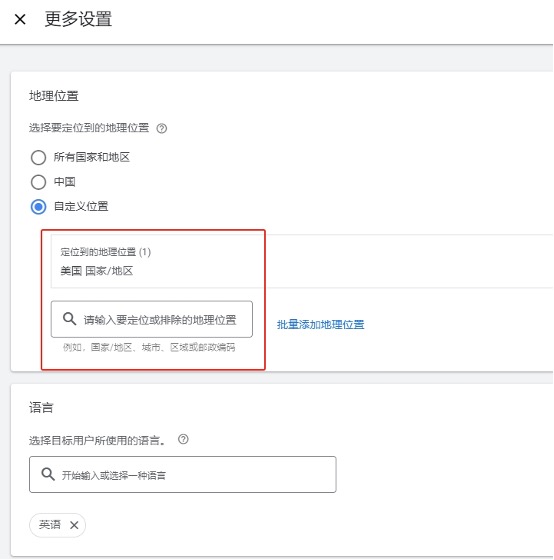Click help icon next to 选择要定位到的地理位置
Image resolution: width=554 pixels, height=560 pixels.
161,128
